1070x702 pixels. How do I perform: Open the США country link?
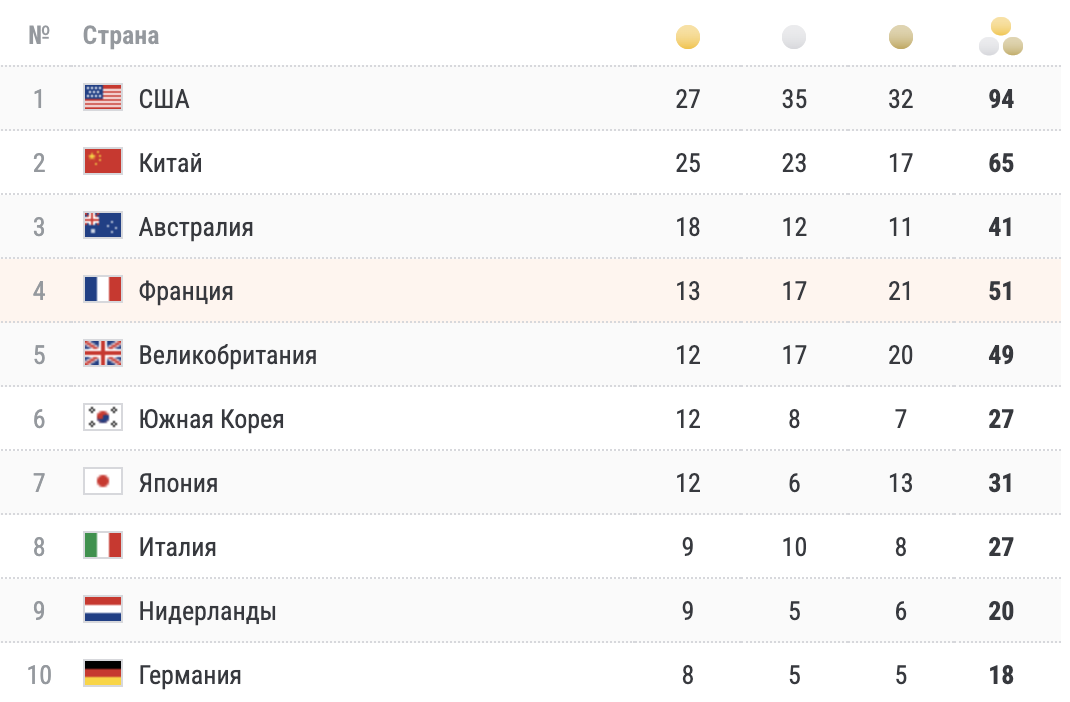(x=164, y=99)
